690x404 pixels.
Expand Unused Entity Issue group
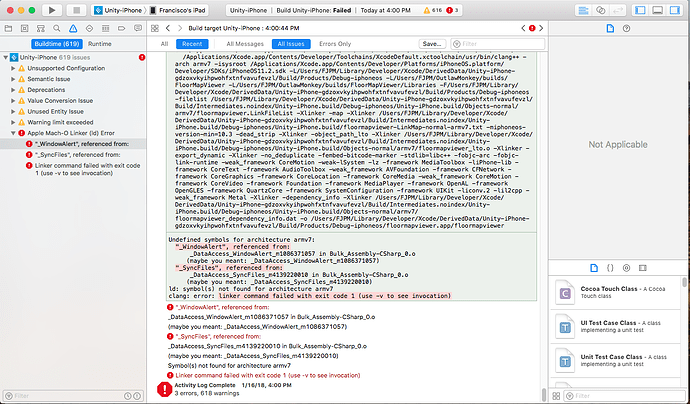point(13,112)
